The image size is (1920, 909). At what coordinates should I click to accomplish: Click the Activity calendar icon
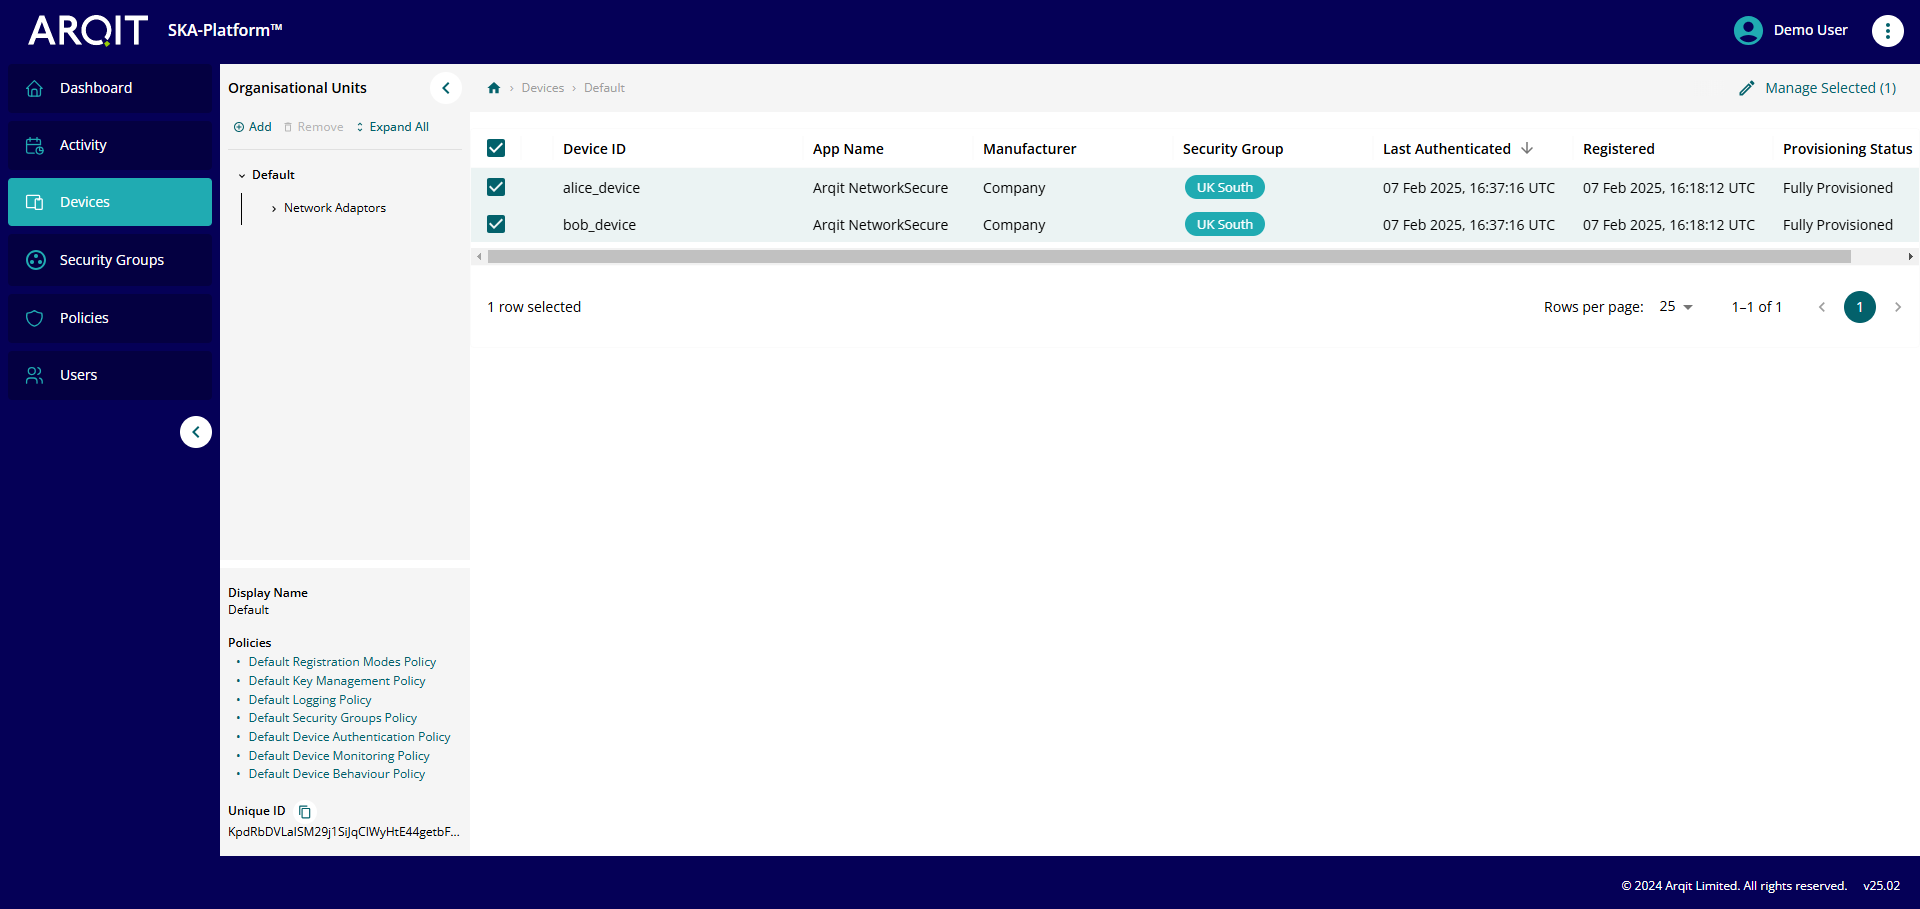click(x=35, y=145)
